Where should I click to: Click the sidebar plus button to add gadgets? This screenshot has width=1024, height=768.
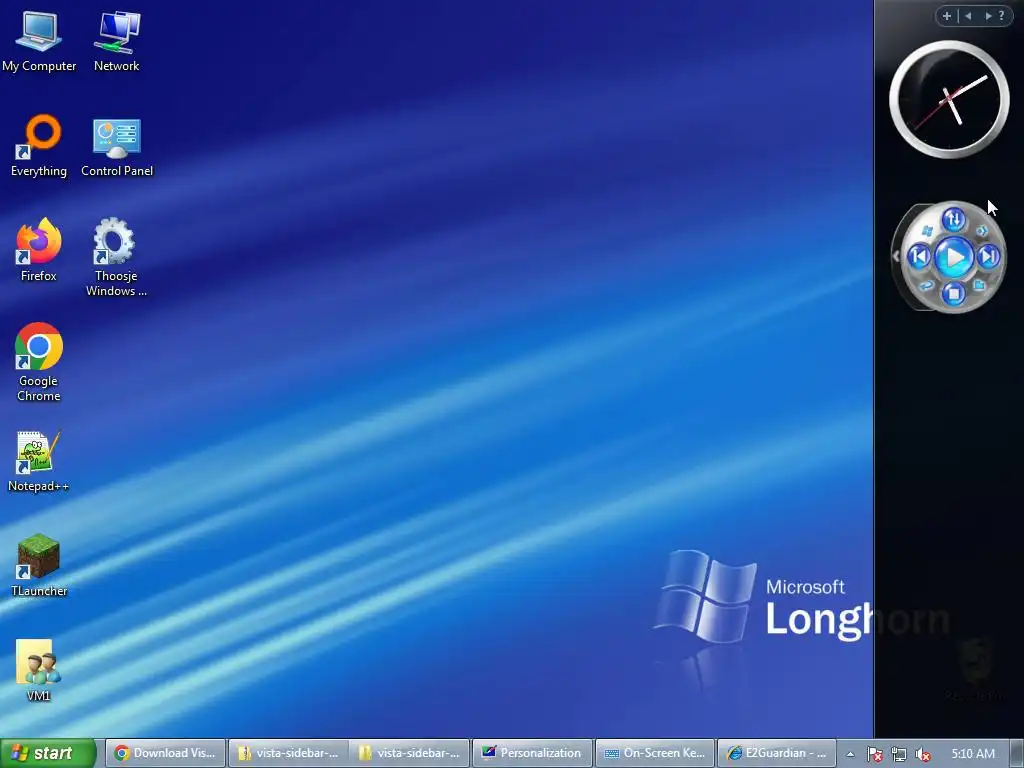tap(947, 16)
